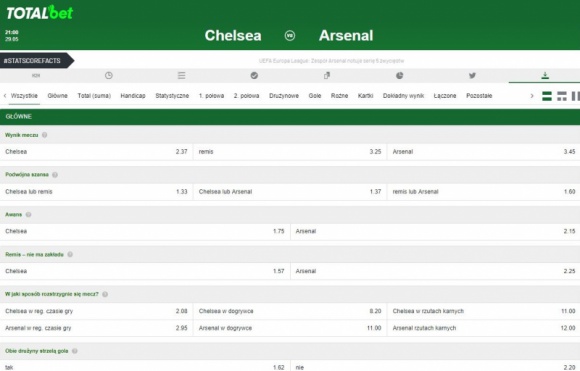This screenshot has width=580, height=371.
Task: Open the Twitter bird icon tab
Action: tap(472, 75)
